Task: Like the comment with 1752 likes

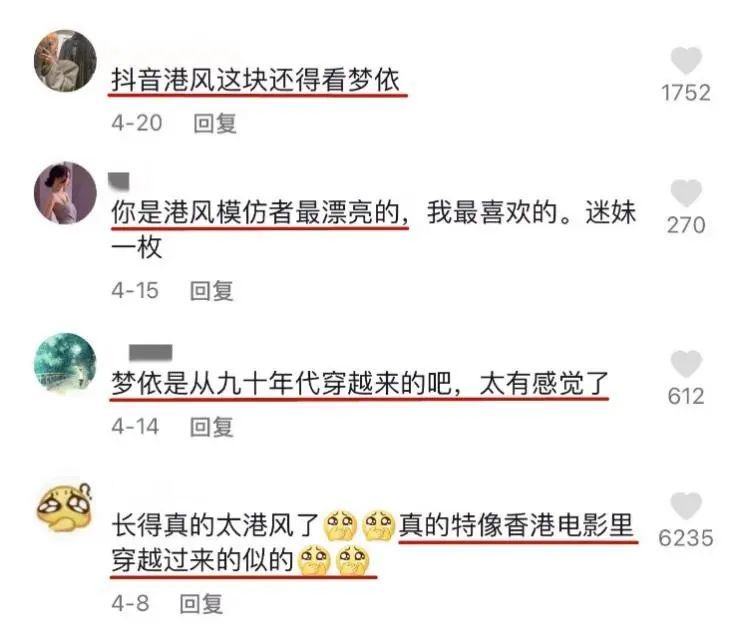Action: [x=686, y=60]
